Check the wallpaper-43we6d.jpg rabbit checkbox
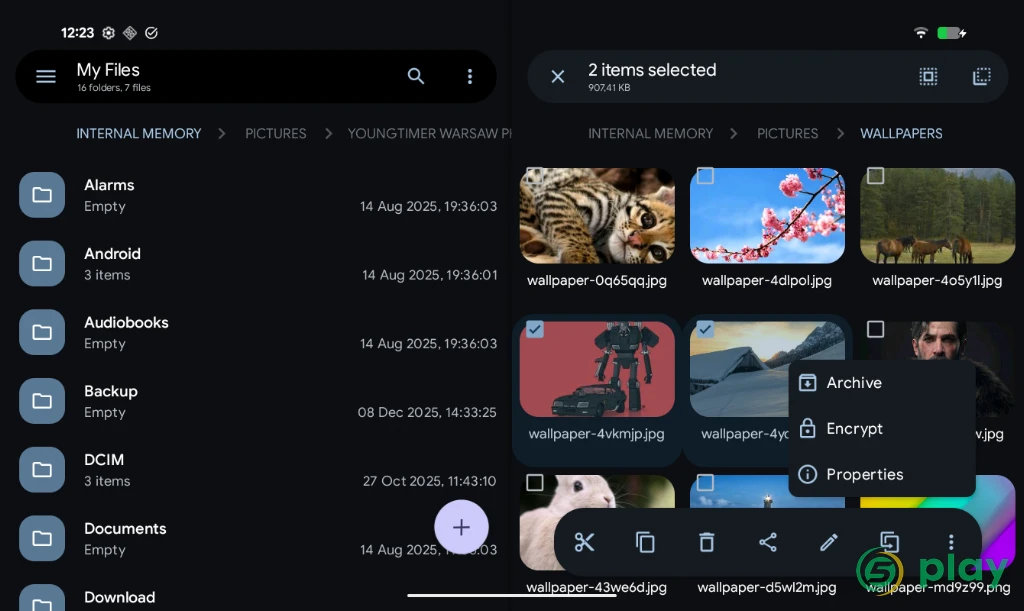The image size is (1024, 611). 534,482
